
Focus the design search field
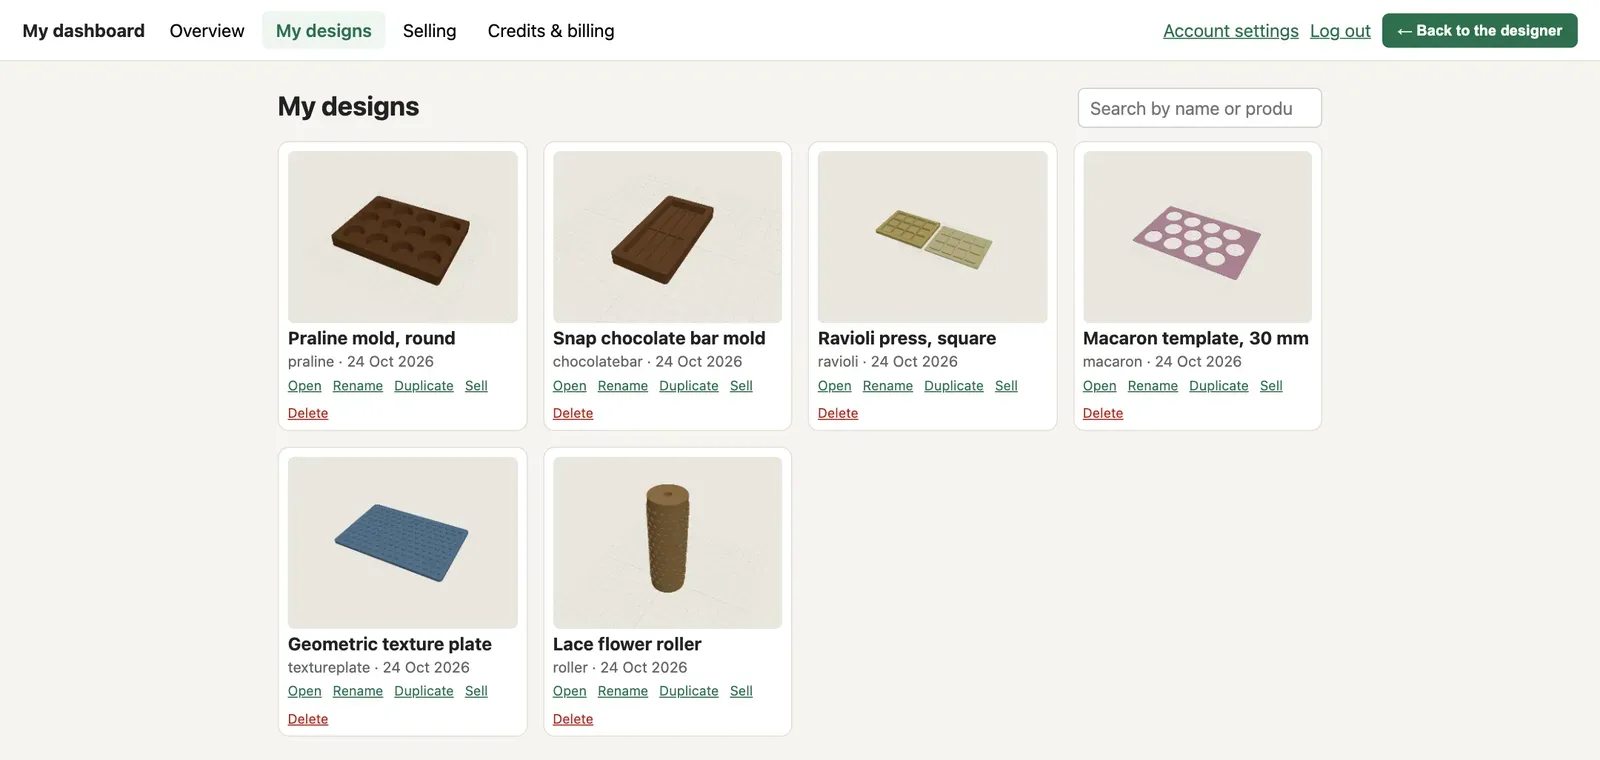pyautogui.click(x=1200, y=108)
